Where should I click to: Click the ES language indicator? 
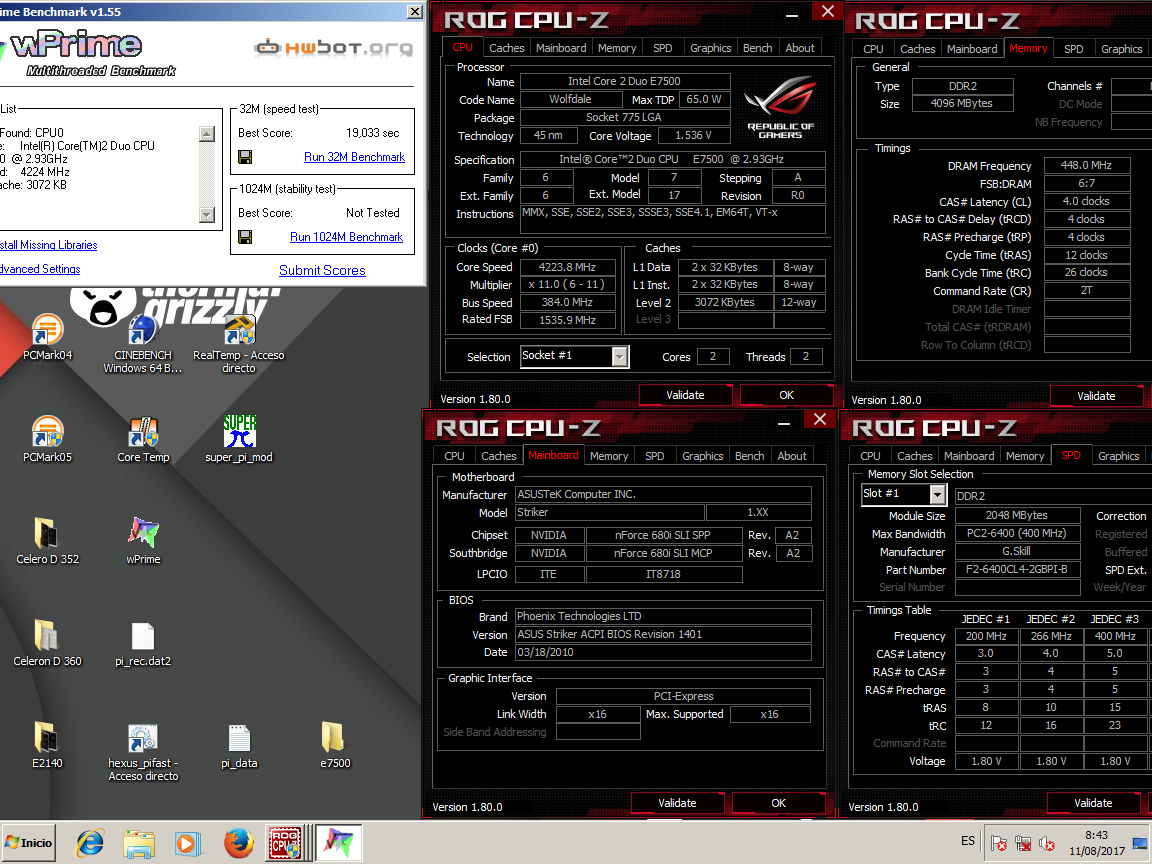coord(968,840)
